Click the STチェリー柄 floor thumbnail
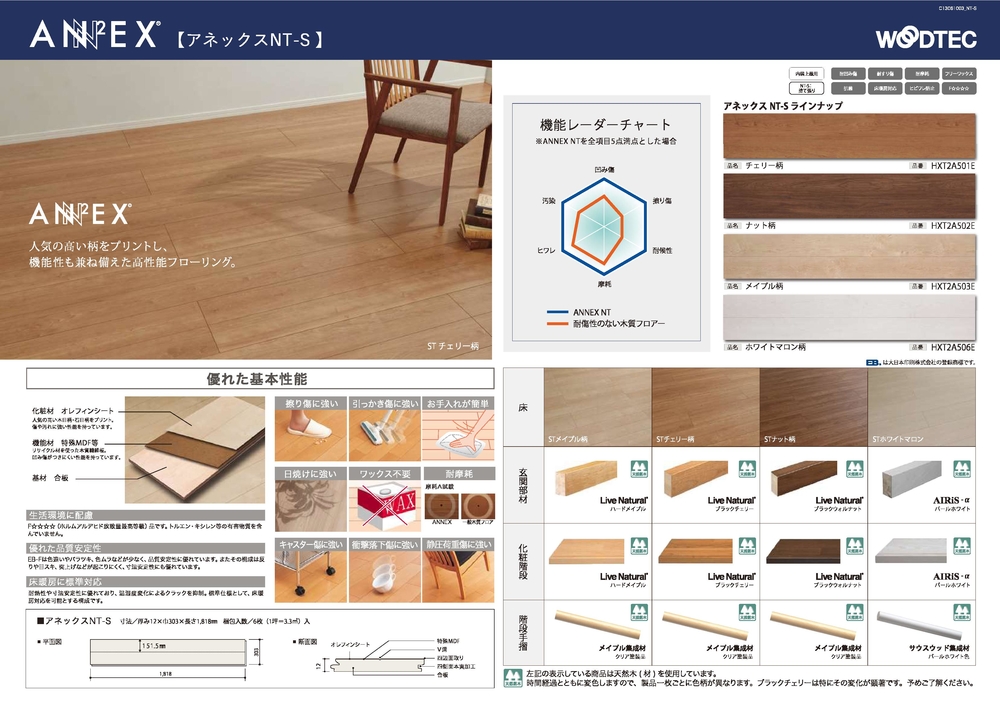Image resolution: width=1000 pixels, height=707 pixels. click(x=705, y=407)
